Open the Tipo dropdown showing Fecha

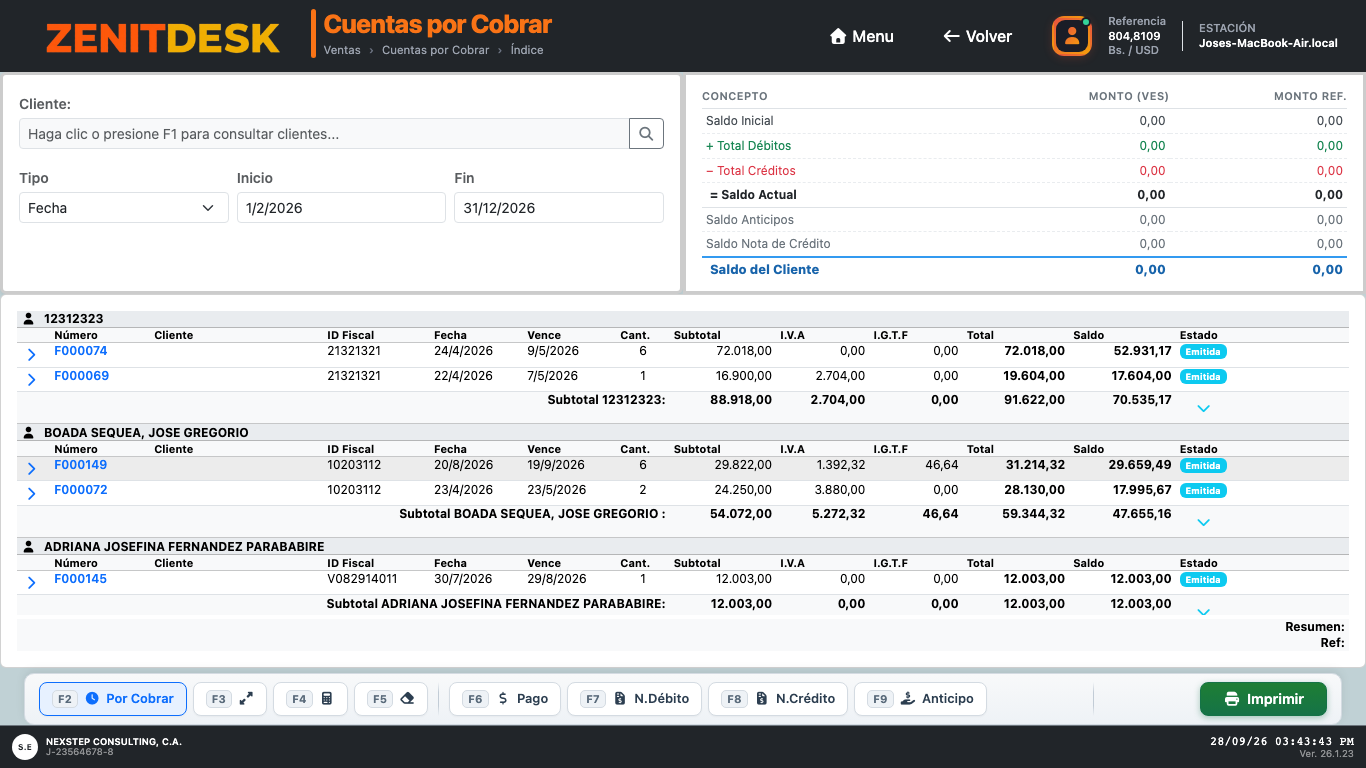point(124,208)
